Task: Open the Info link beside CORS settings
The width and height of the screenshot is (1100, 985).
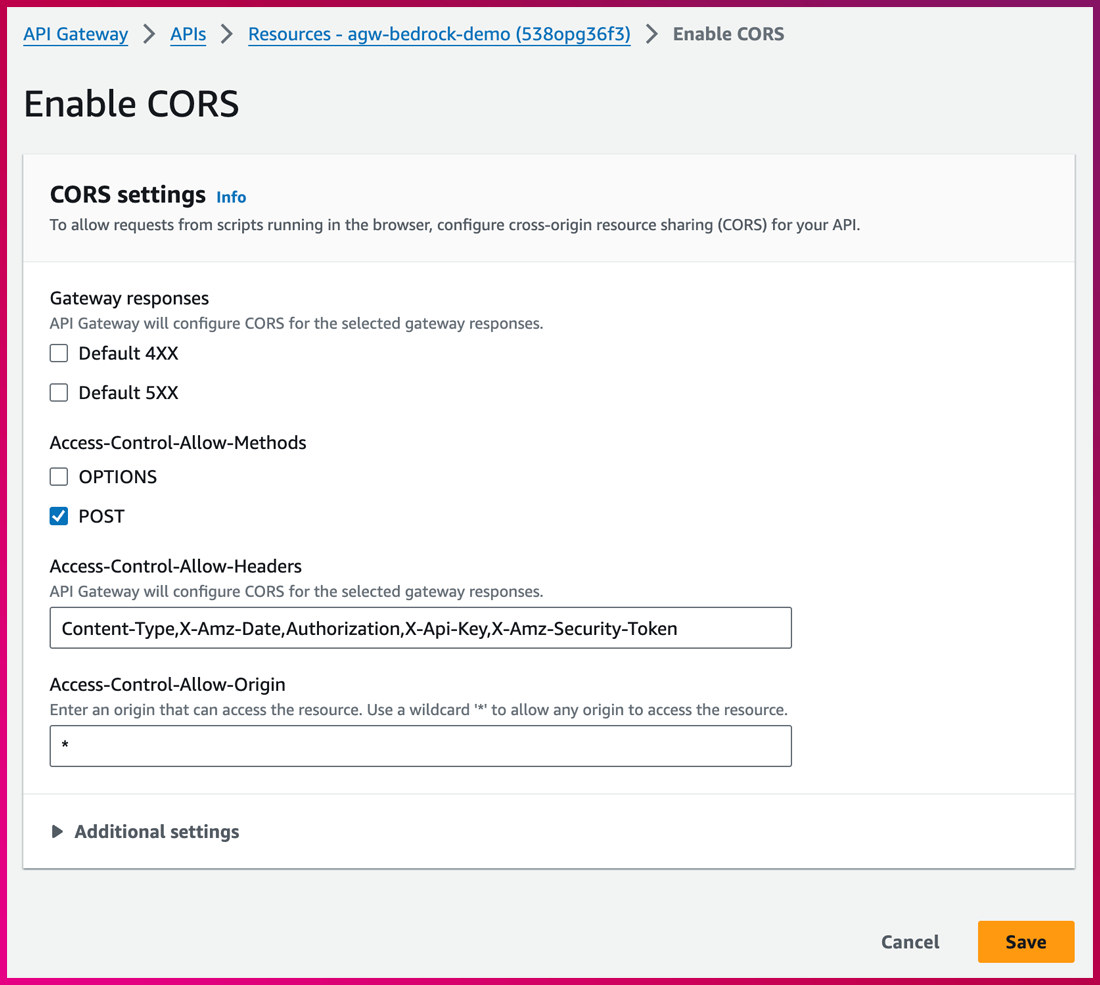Action: 231,197
